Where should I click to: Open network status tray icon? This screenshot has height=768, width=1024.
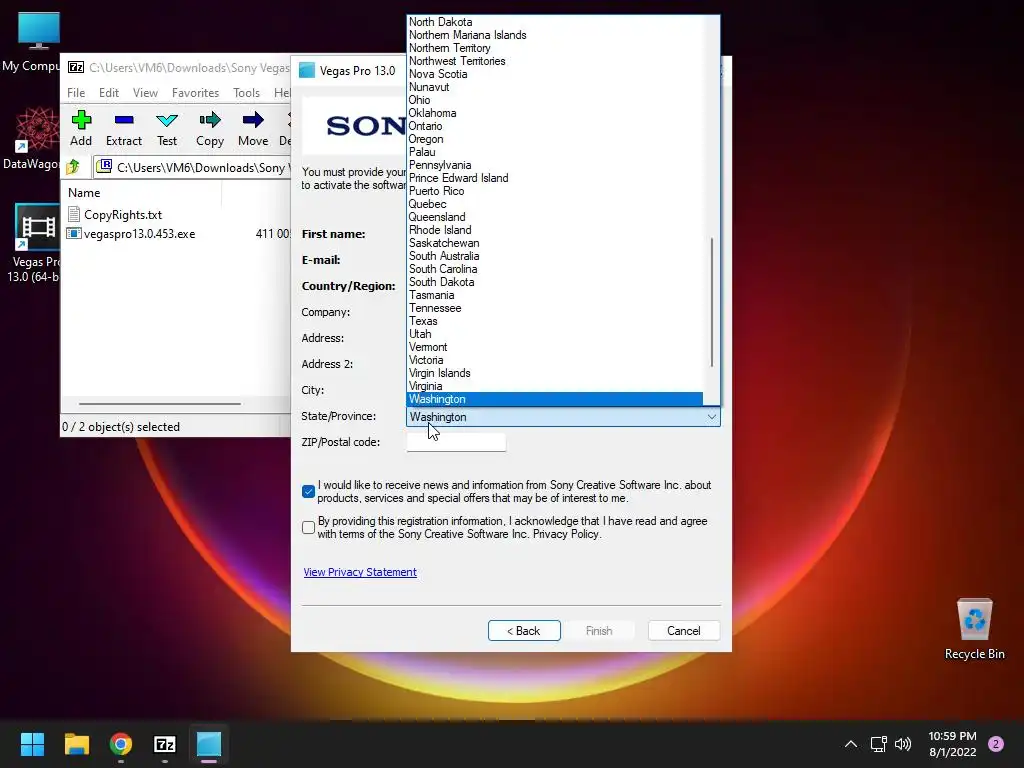[x=878, y=744]
